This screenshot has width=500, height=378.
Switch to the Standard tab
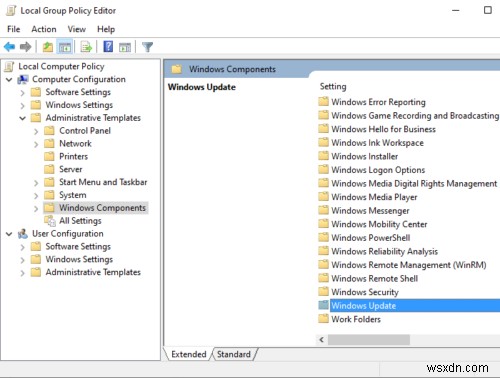tap(234, 354)
